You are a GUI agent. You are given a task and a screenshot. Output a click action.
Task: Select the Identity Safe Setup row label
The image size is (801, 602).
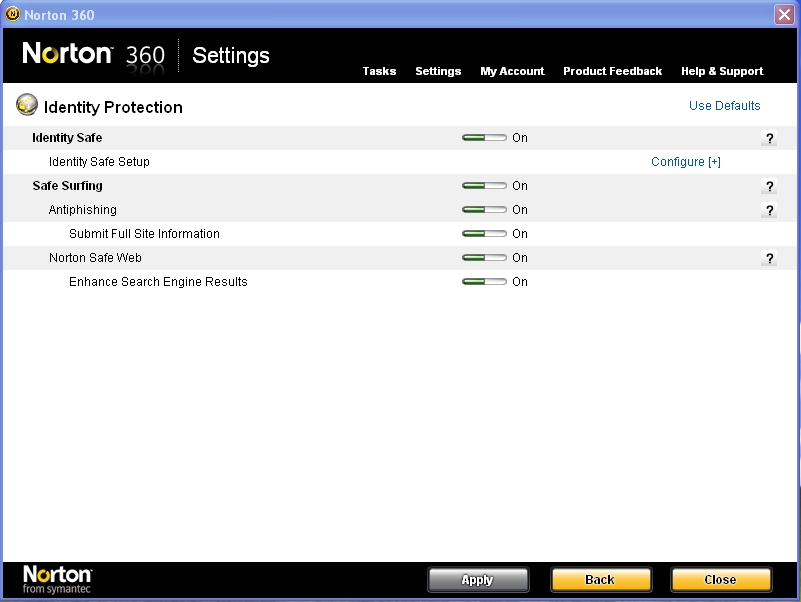99,162
